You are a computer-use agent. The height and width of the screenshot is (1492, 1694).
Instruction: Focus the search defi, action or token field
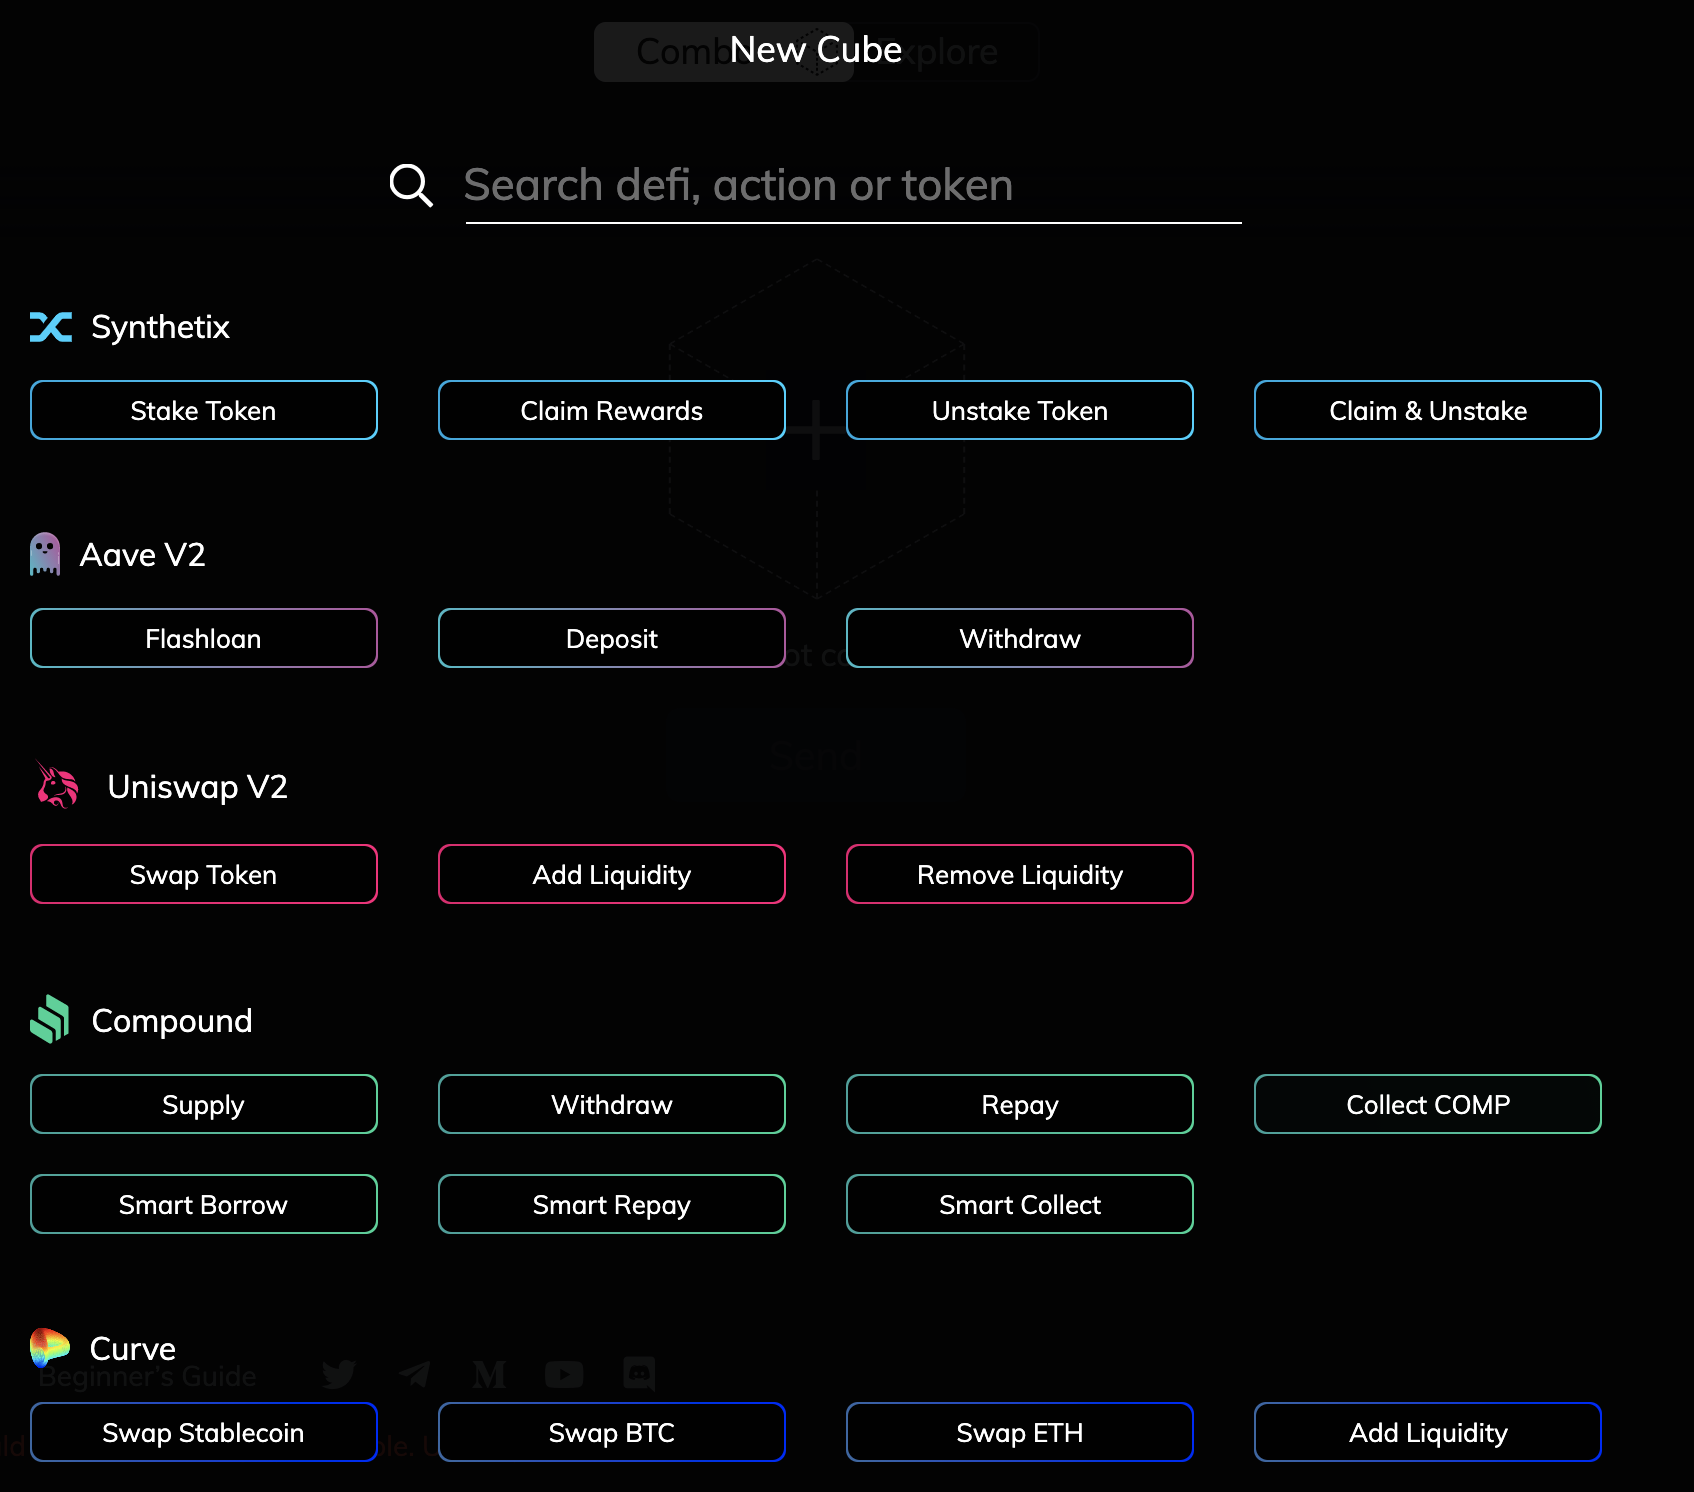[852, 186]
